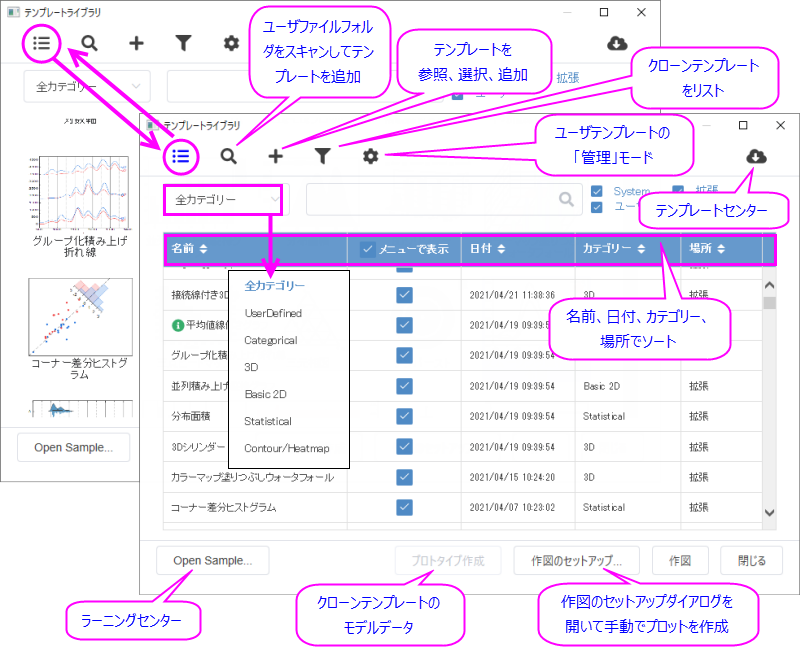Screen dimensions: 800x649
Task: Open Template Center cloud icon in front window
Action: click(756, 156)
